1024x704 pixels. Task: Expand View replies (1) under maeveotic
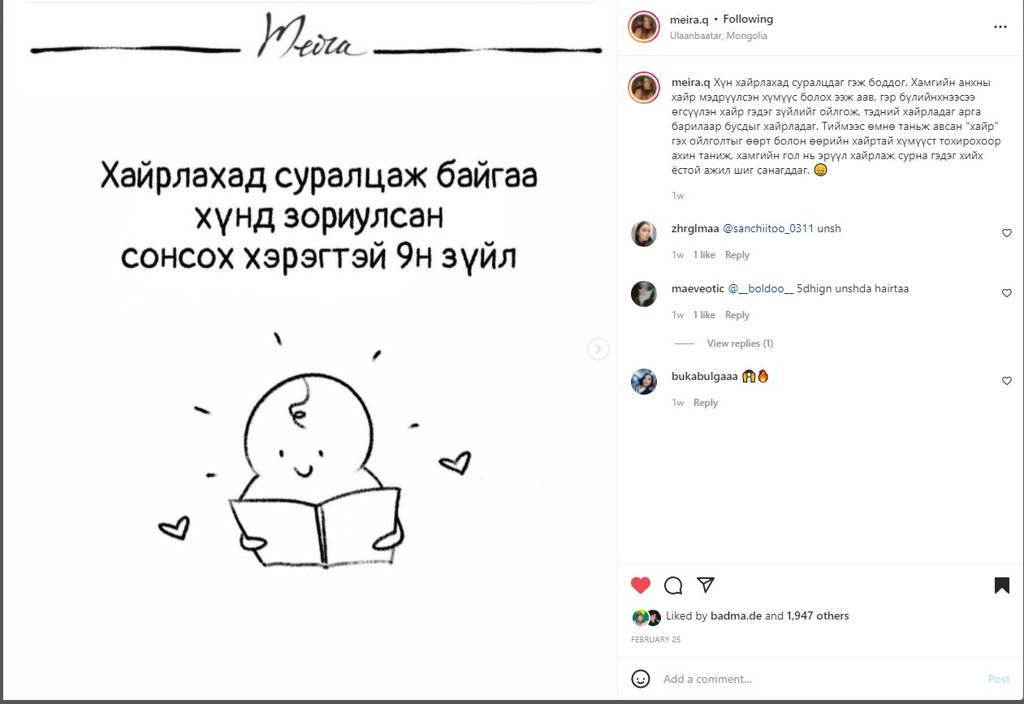(740, 343)
